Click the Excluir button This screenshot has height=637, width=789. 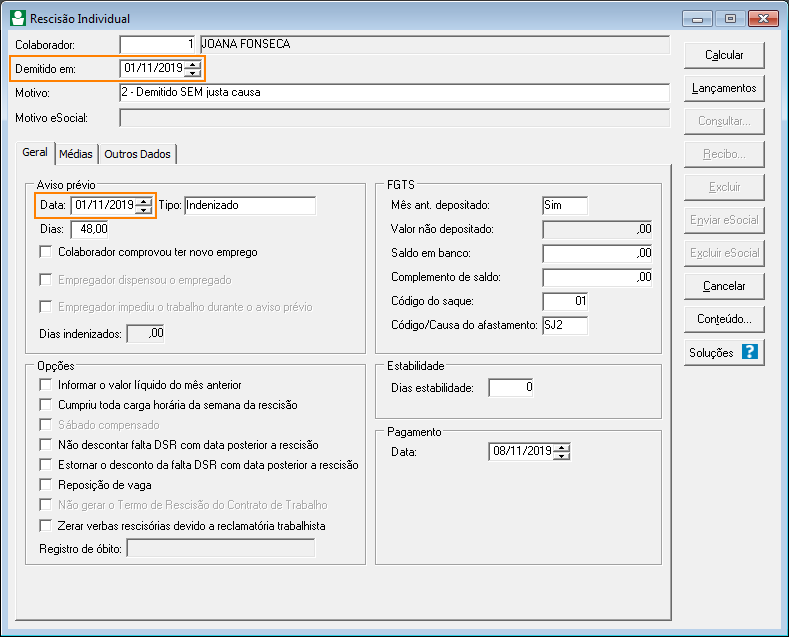point(724,187)
